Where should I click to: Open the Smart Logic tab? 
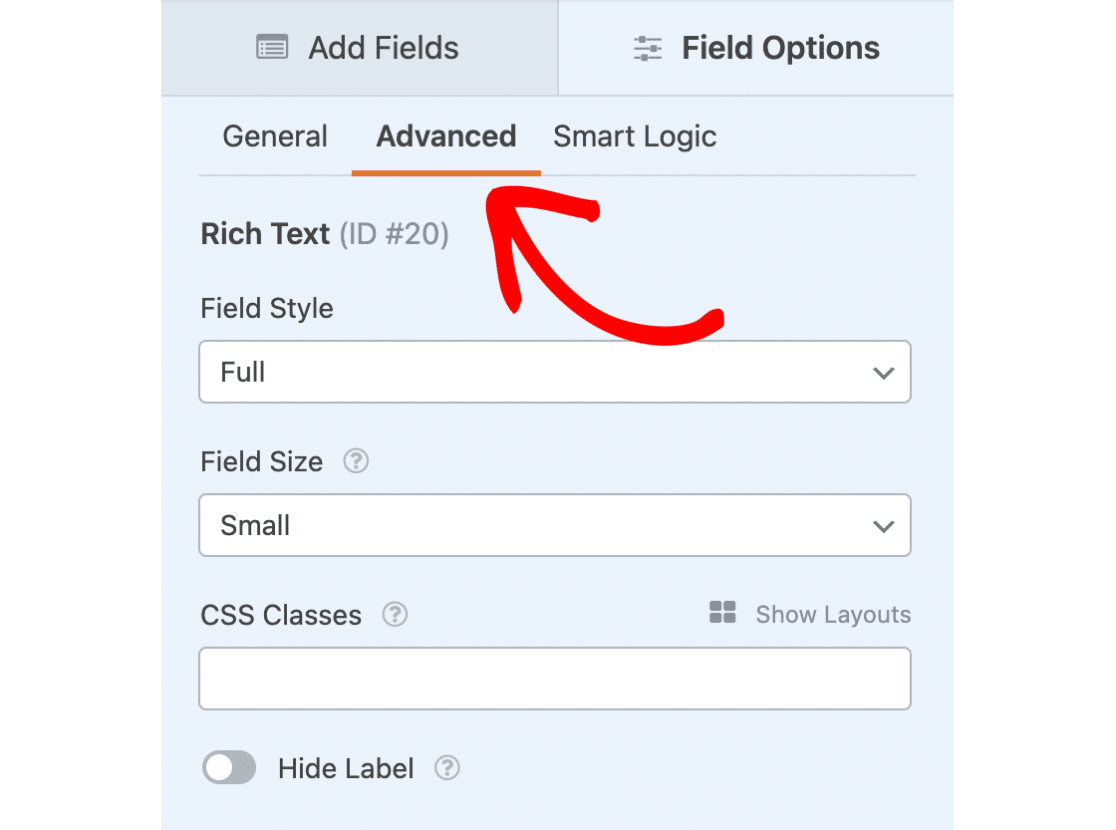pos(635,137)
